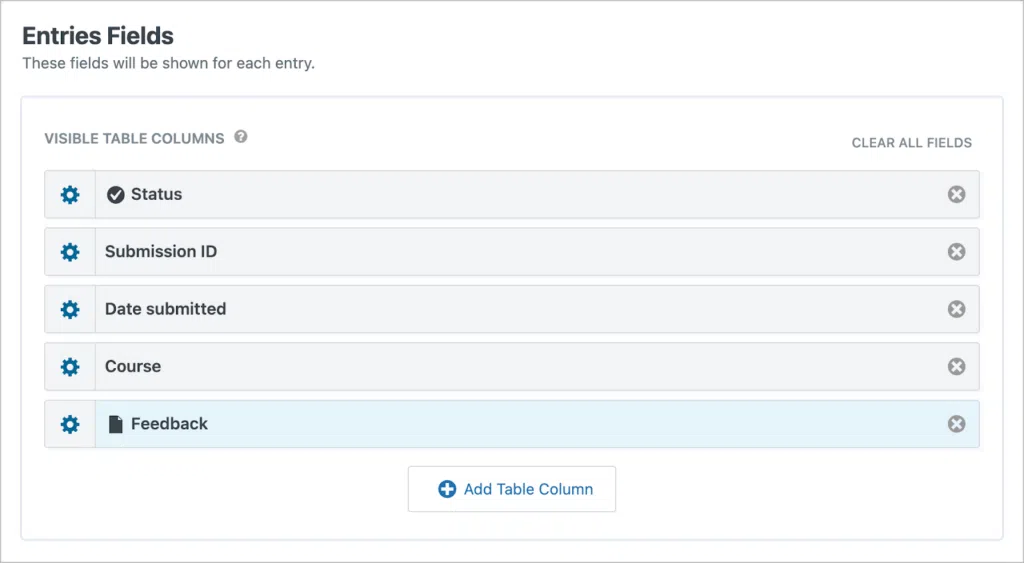Open settings gear for Submission ID field
The image size is (1024, 563).
(x=70, y=252)
